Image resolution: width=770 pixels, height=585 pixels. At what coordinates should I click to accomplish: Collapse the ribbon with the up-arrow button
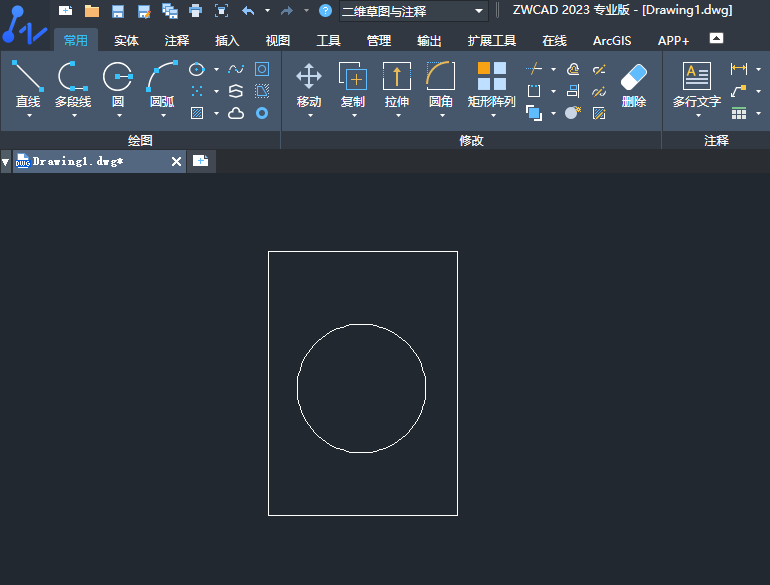pos(716,38)
